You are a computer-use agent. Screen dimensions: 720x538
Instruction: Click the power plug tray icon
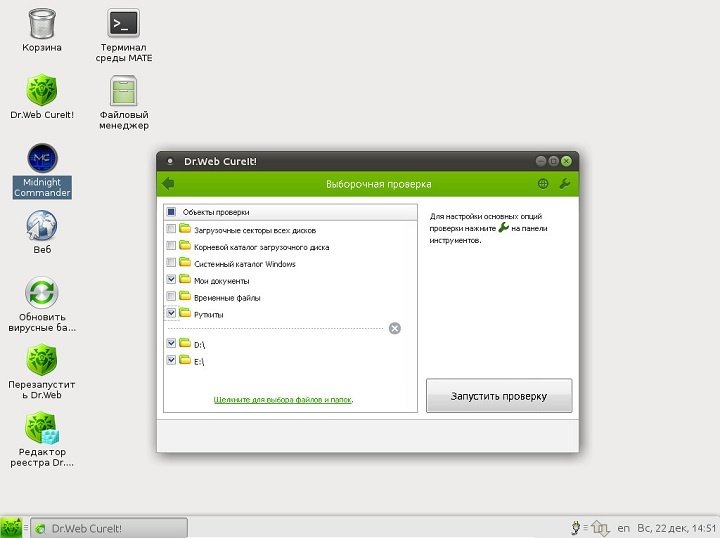[576, 528]
